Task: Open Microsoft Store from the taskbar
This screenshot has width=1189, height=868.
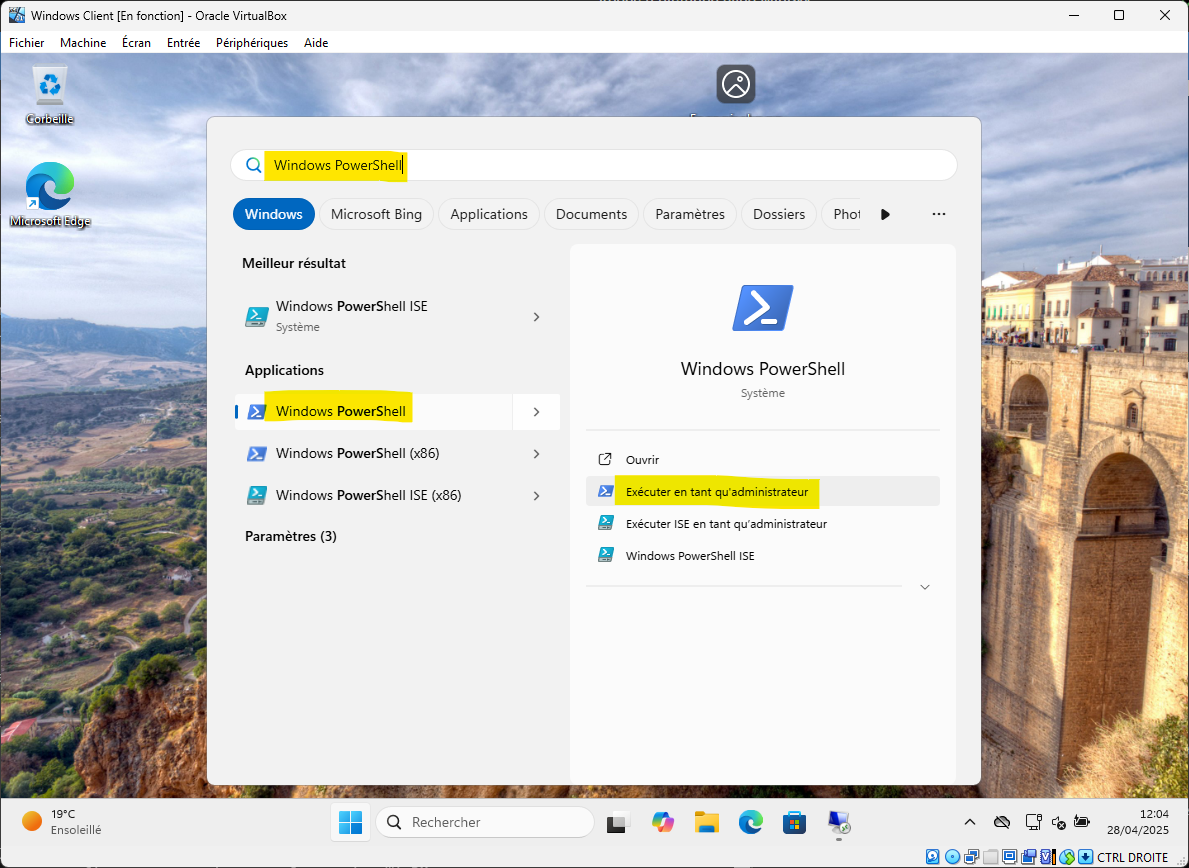Action: click(794, 822)
